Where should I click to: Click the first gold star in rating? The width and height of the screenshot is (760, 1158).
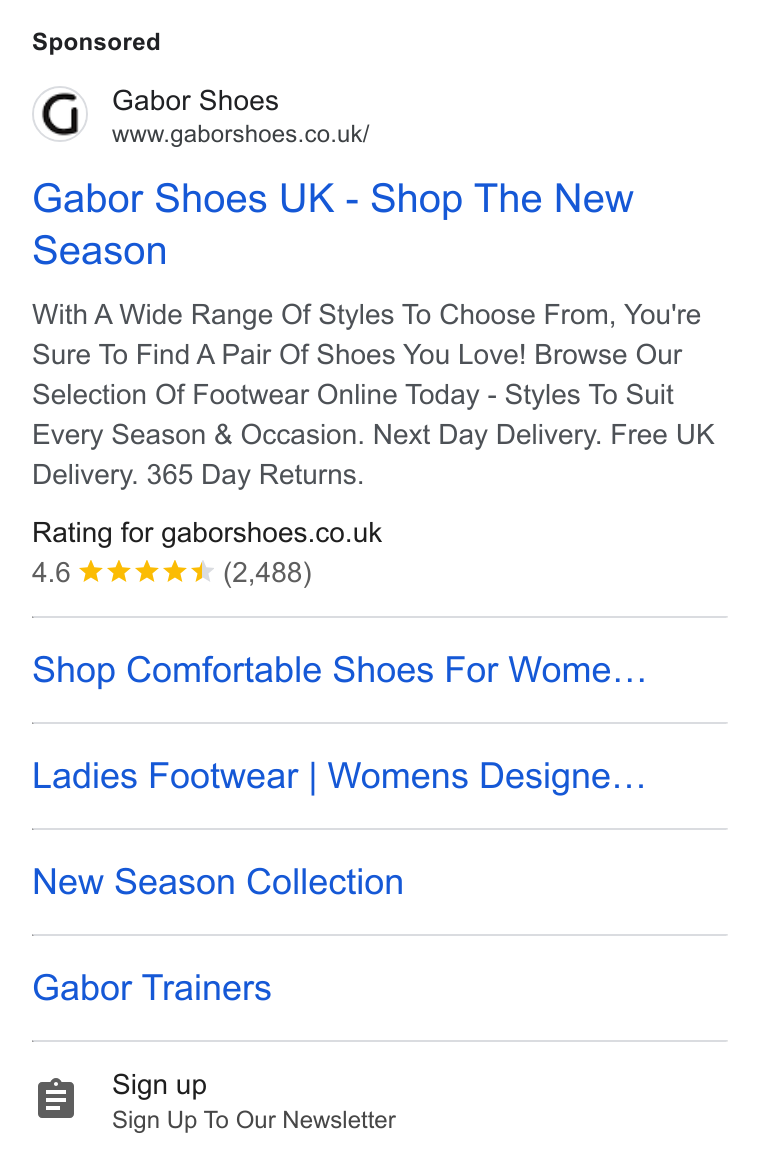[x=91, y=572]
